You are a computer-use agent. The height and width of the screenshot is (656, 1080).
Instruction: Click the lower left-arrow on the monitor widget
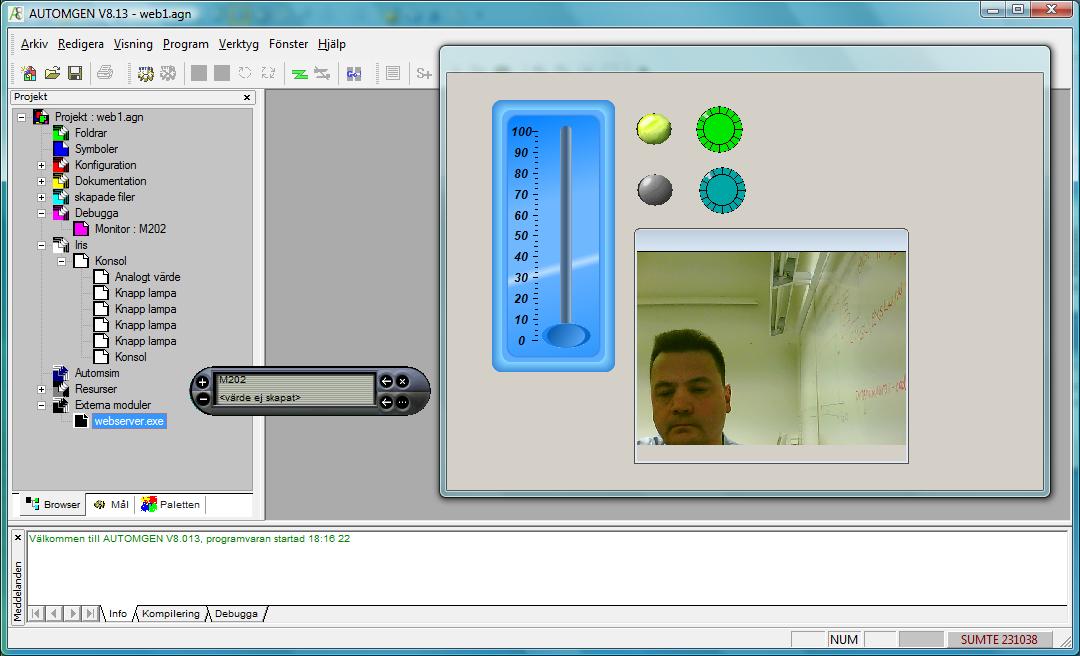386,402
